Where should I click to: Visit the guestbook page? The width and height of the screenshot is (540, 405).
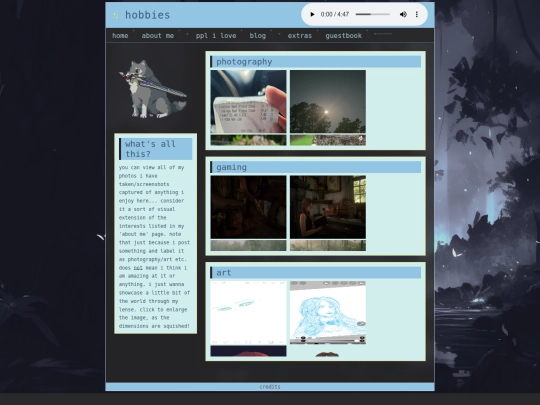344,35
